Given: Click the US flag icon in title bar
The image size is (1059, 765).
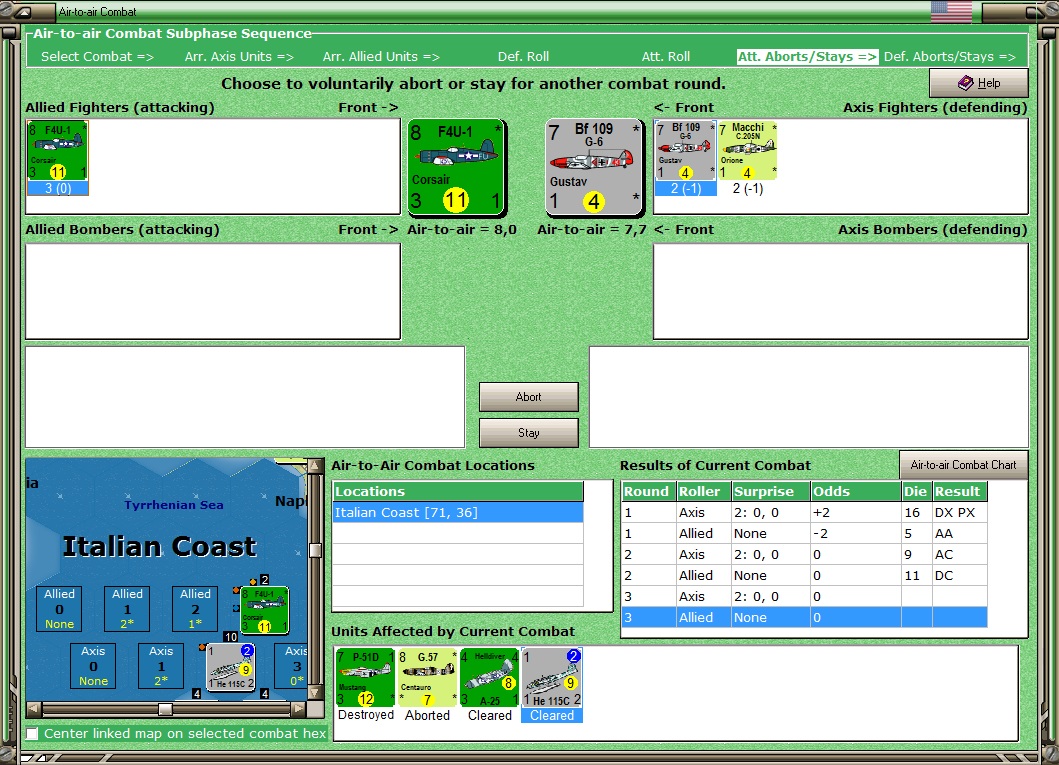Looking at the screenshot, I should (951, 11).
